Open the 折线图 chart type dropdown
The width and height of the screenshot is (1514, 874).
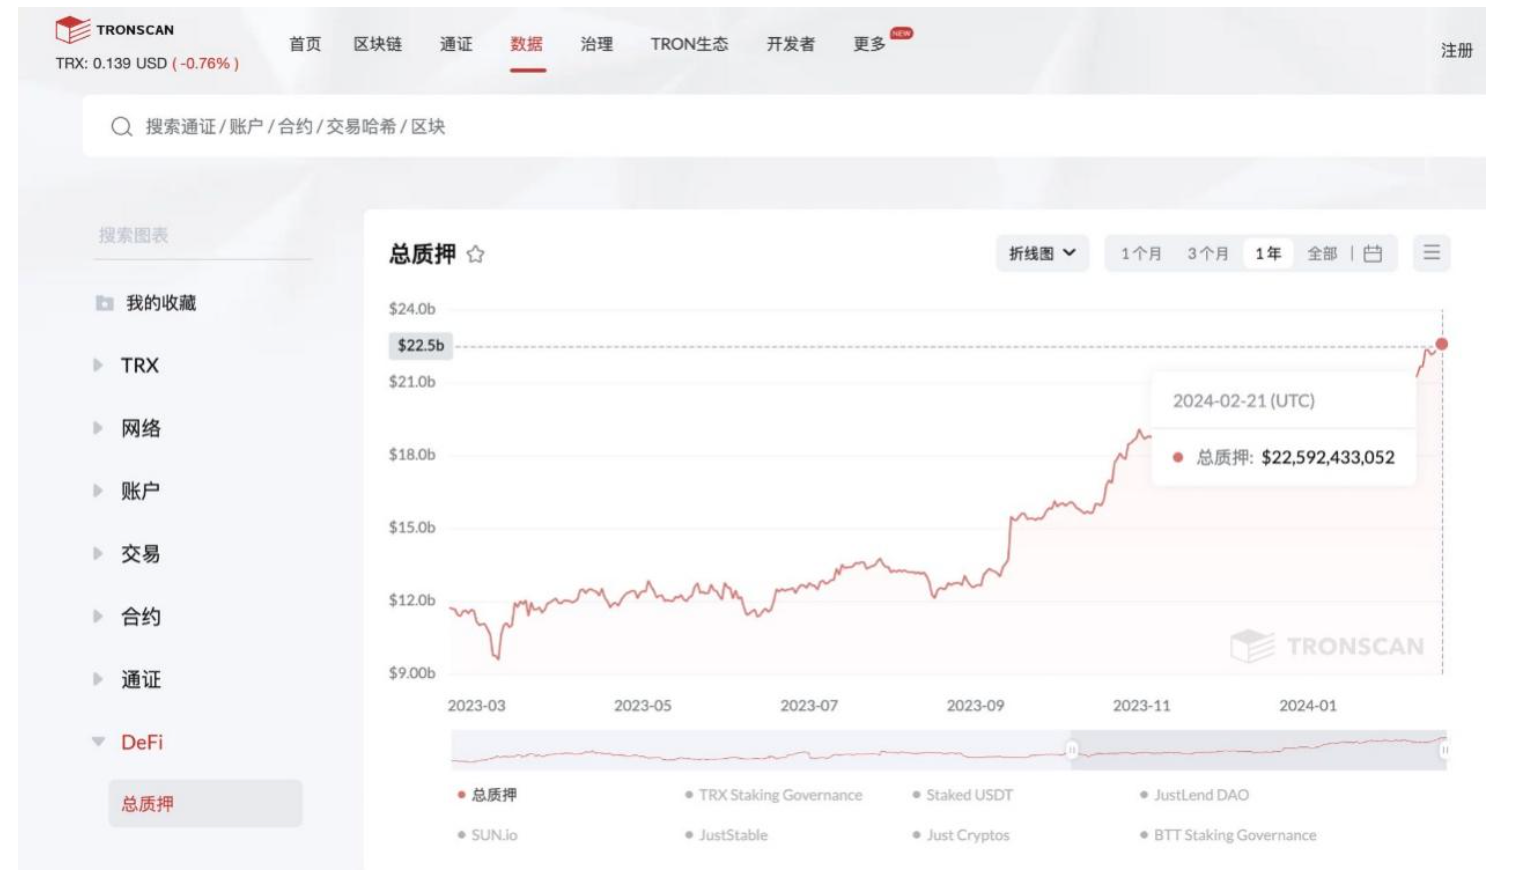coord(1042,253)
